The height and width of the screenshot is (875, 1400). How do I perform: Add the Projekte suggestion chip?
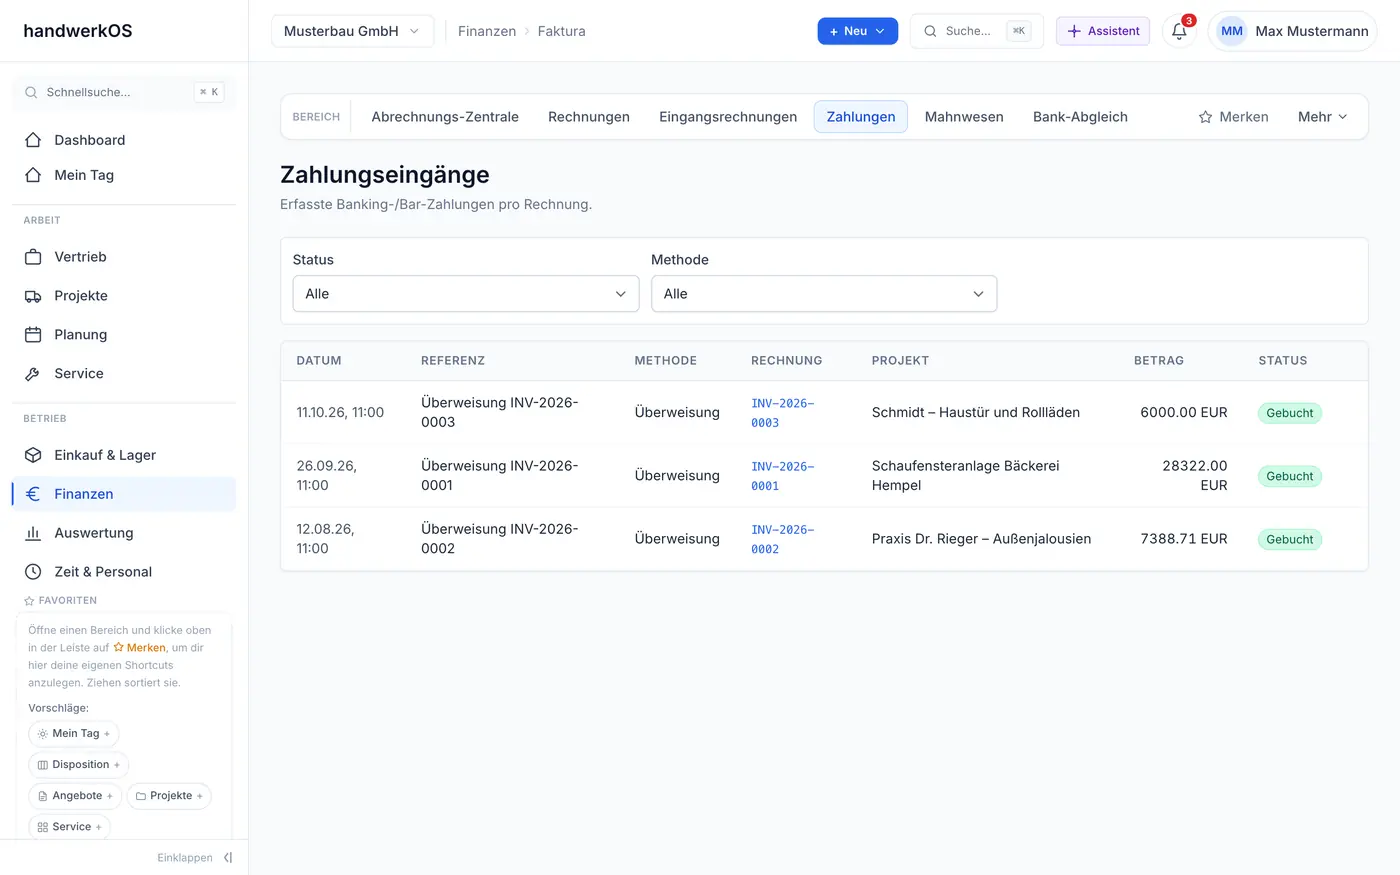[169, 796]
